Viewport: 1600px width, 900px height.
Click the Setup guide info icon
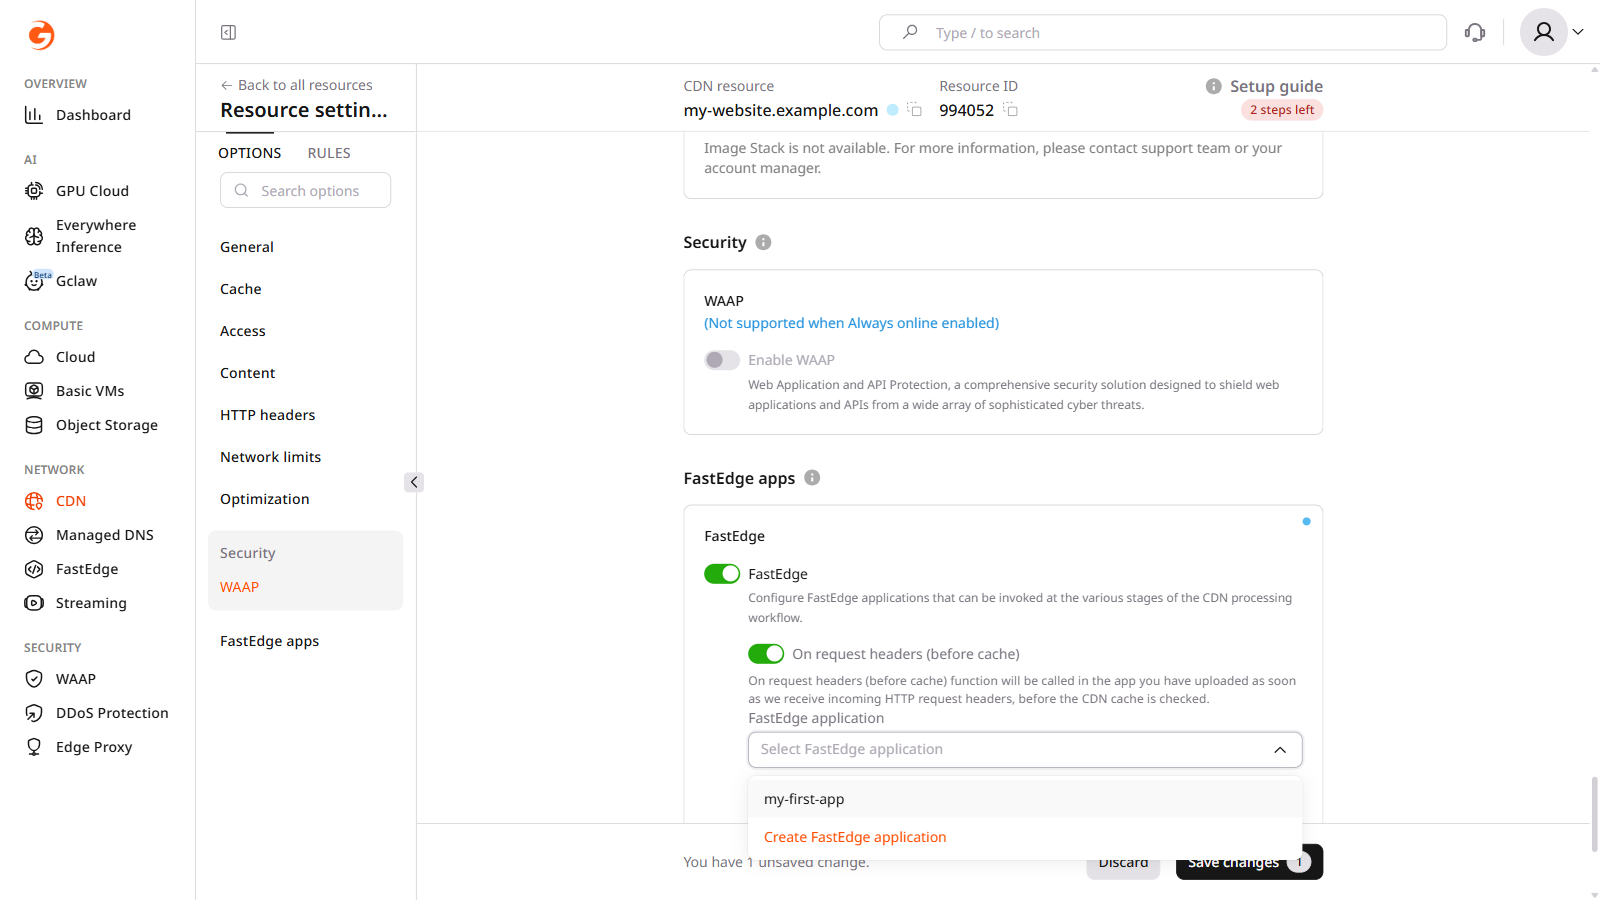pyautogui.click(x=1213, y=86)
